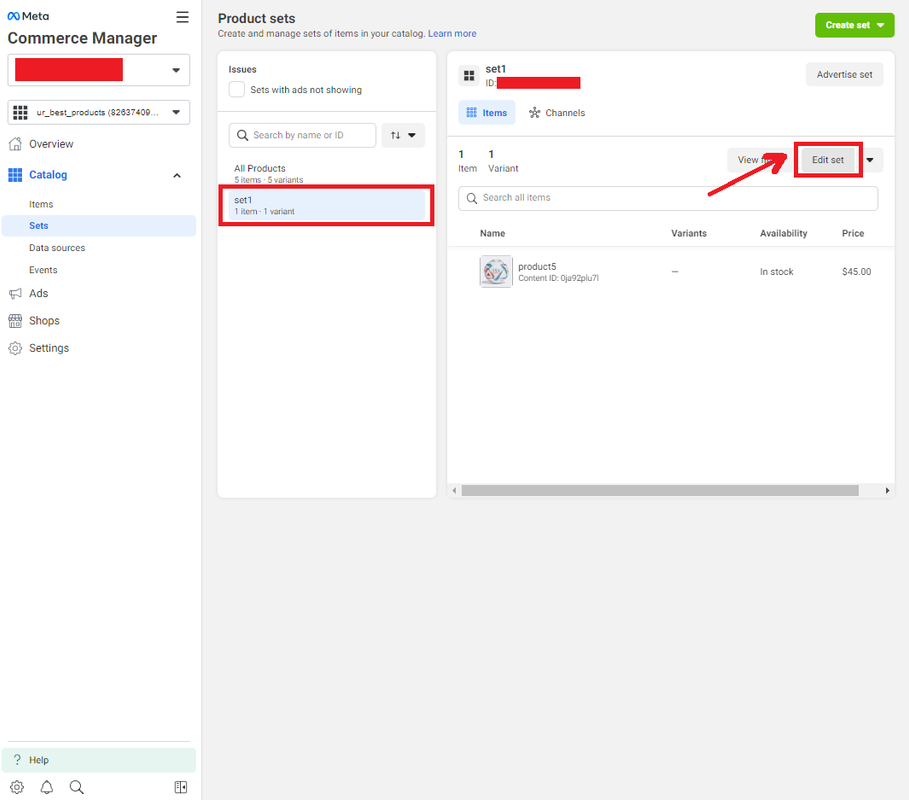Click the product5 thumbnail image
909x800 pixels.
pos(496,271)
